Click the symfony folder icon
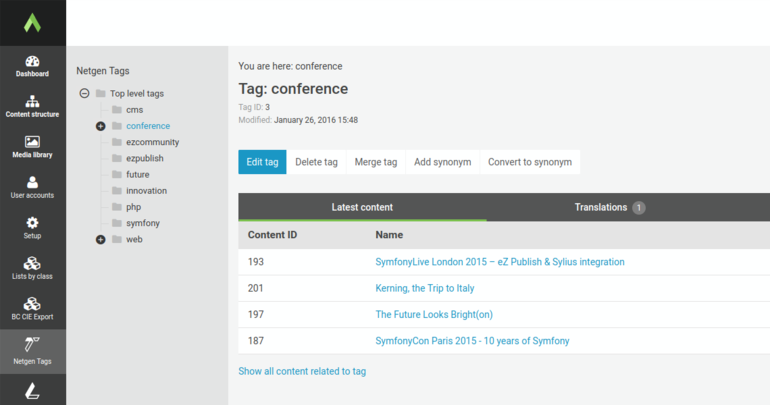770x405 pixels. pyautogui.click(x=117, y=223)
